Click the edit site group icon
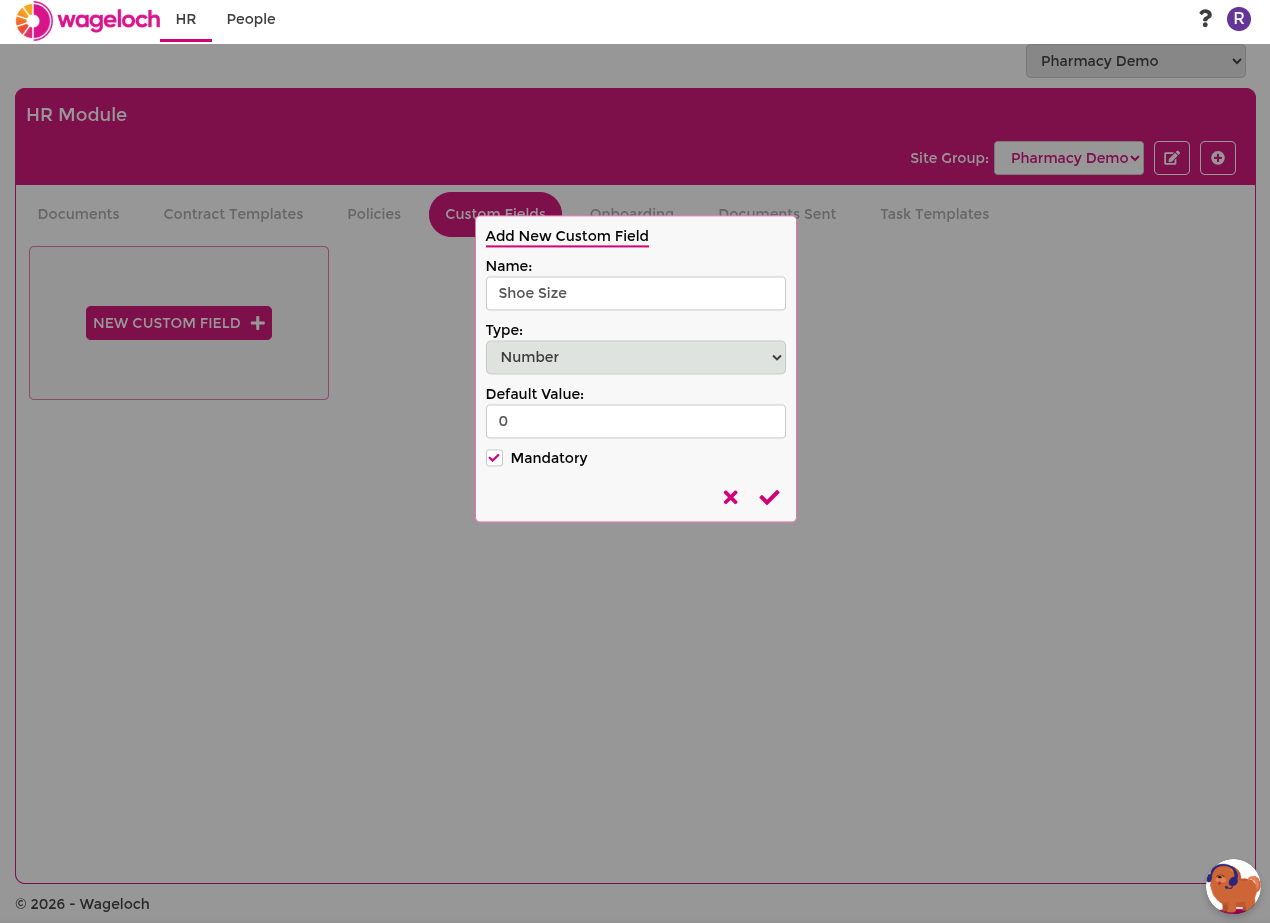This screenshot has height=923, width=1270. [x=1172, y=158]
